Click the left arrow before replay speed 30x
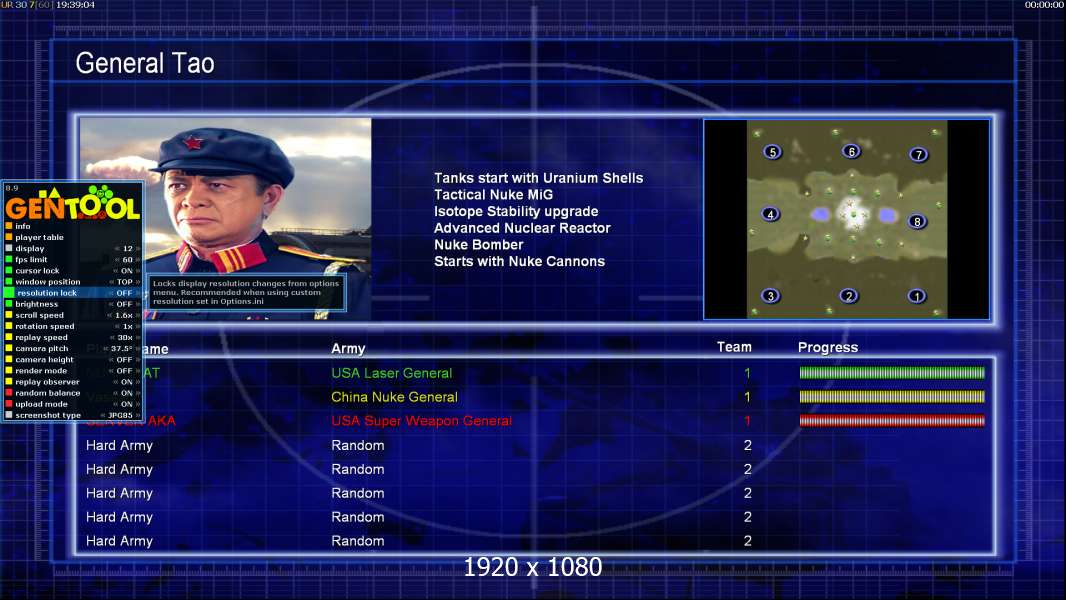Image resolution: width=1066 pixels, height=600 pixels. tap(112, 337)
